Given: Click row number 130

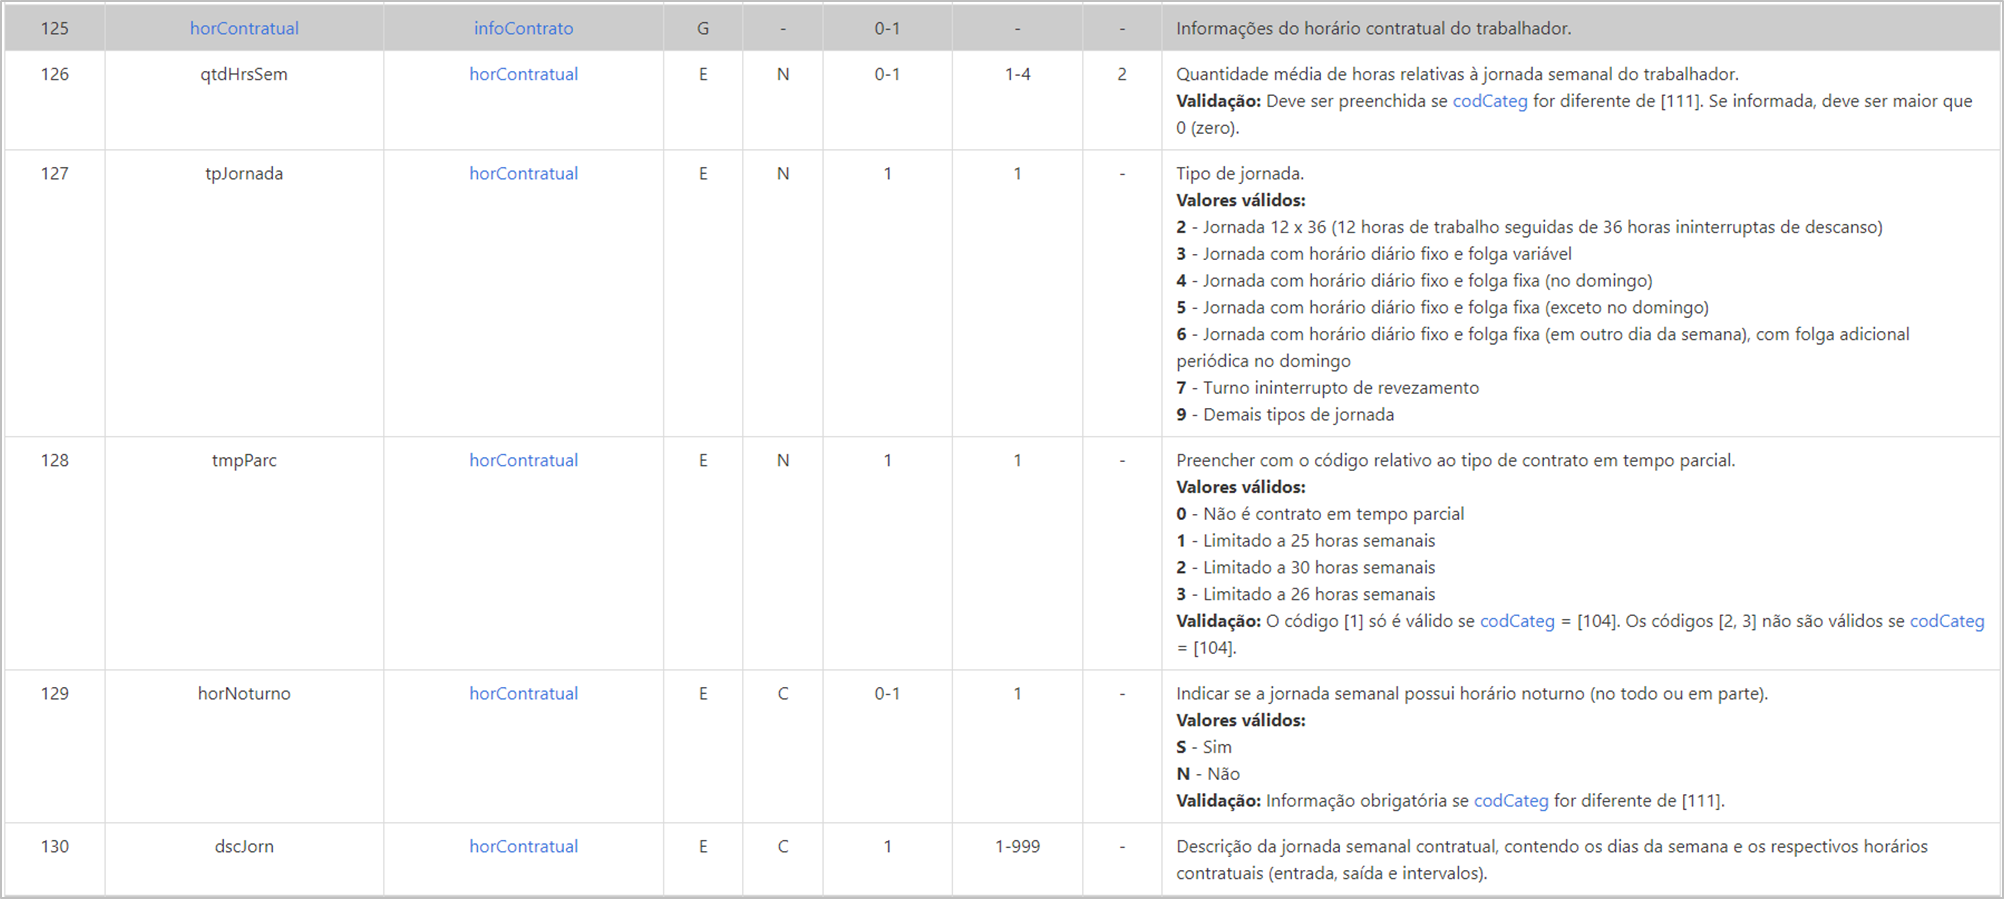Looking at the screenshot, I should coord(55,846).
